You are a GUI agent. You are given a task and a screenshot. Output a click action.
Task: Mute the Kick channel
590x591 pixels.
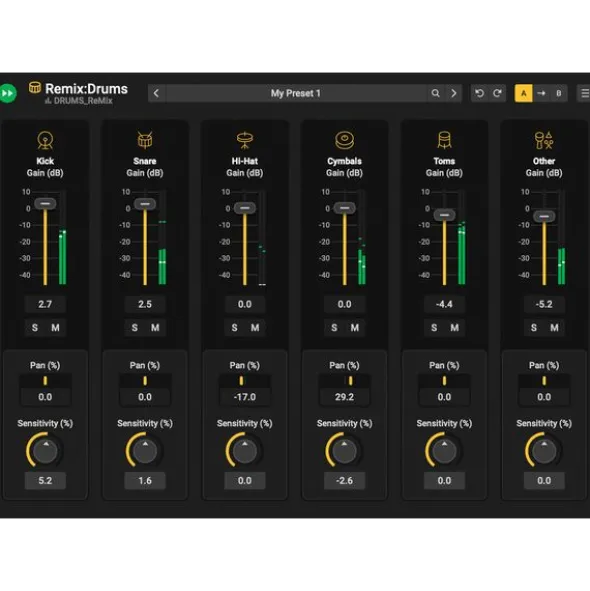tap(55, 328)
